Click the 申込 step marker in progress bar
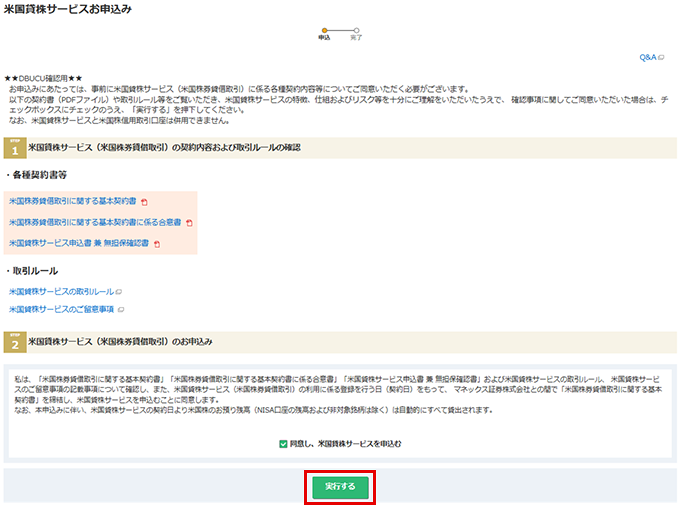The width and height of the screenshot is (680, 505). point(324,31)
